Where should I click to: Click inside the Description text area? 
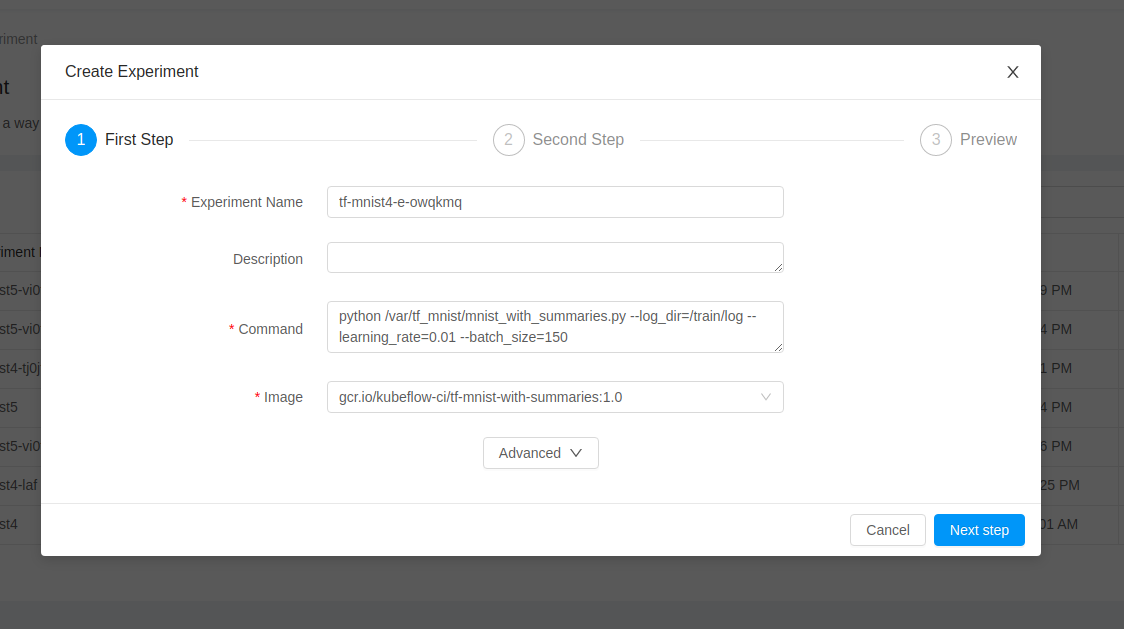(x=555, y=257)
